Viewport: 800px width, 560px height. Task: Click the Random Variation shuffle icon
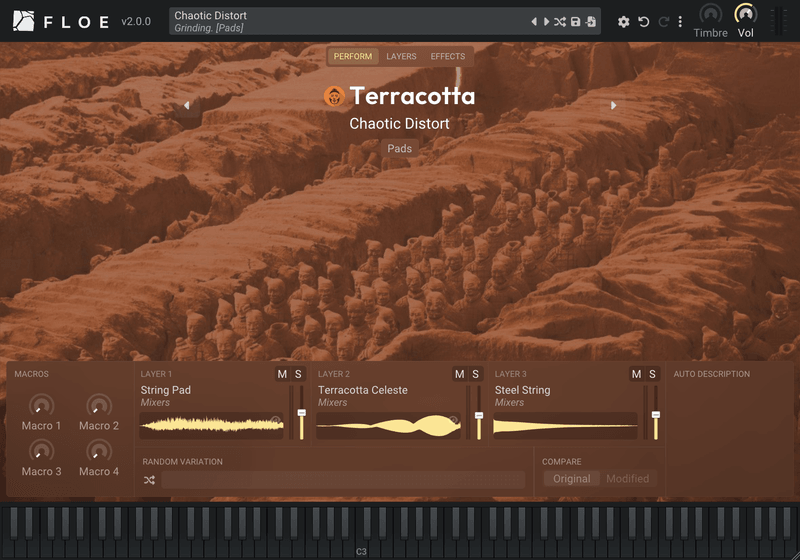[x=149, y=480]
